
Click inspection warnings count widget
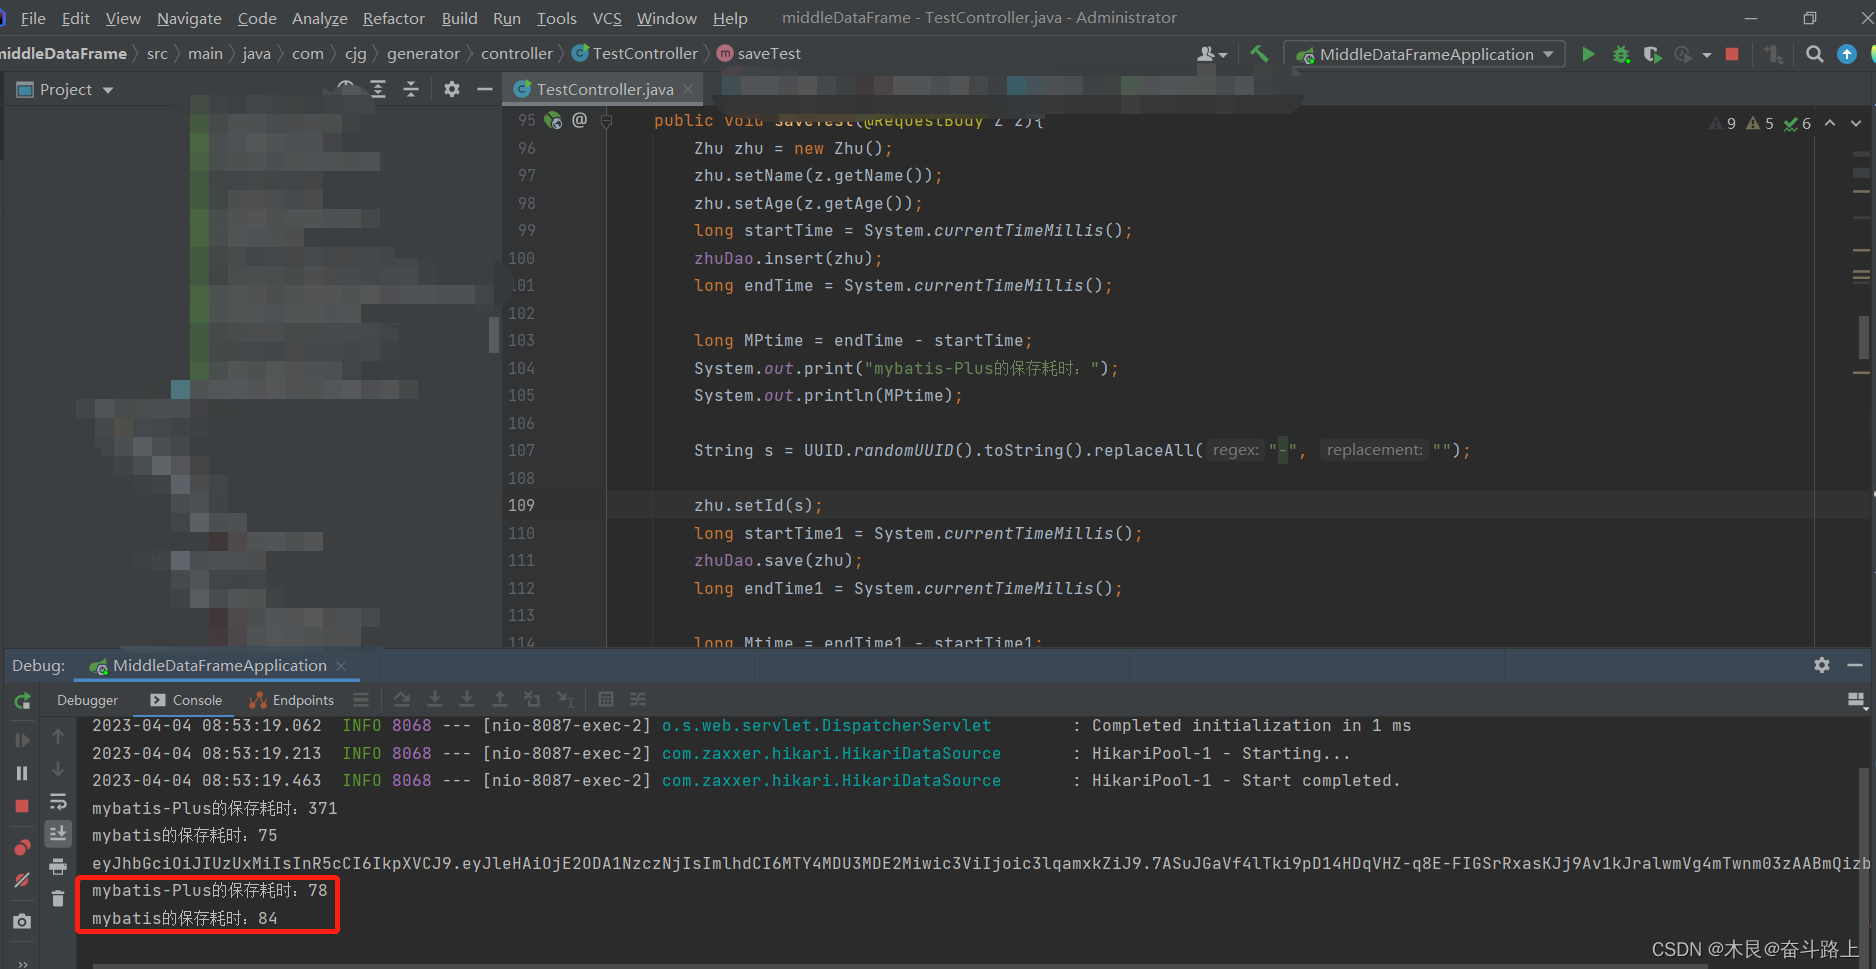tap(1760, 123)
